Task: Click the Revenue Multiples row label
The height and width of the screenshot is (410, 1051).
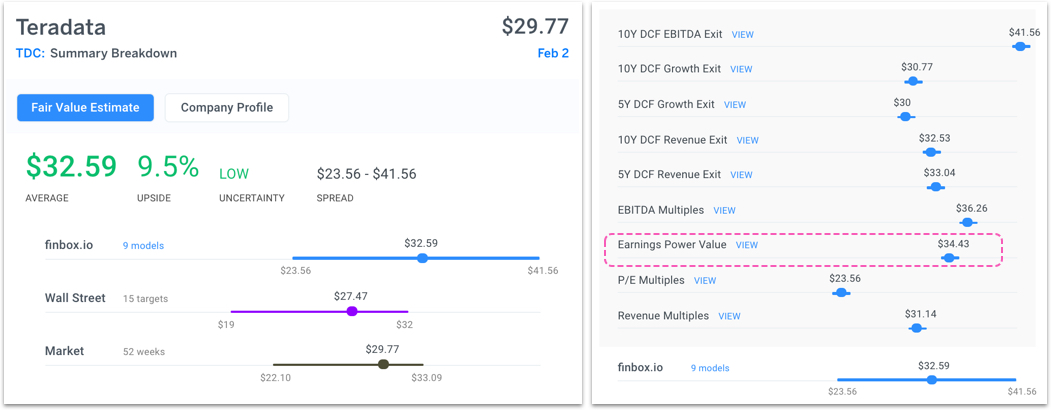Action: point(663,316)
